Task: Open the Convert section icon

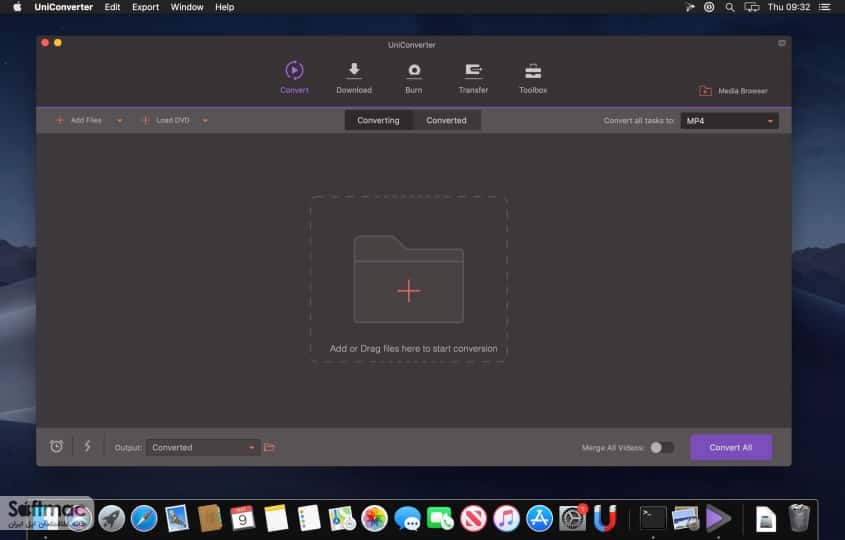Action: 294,71
